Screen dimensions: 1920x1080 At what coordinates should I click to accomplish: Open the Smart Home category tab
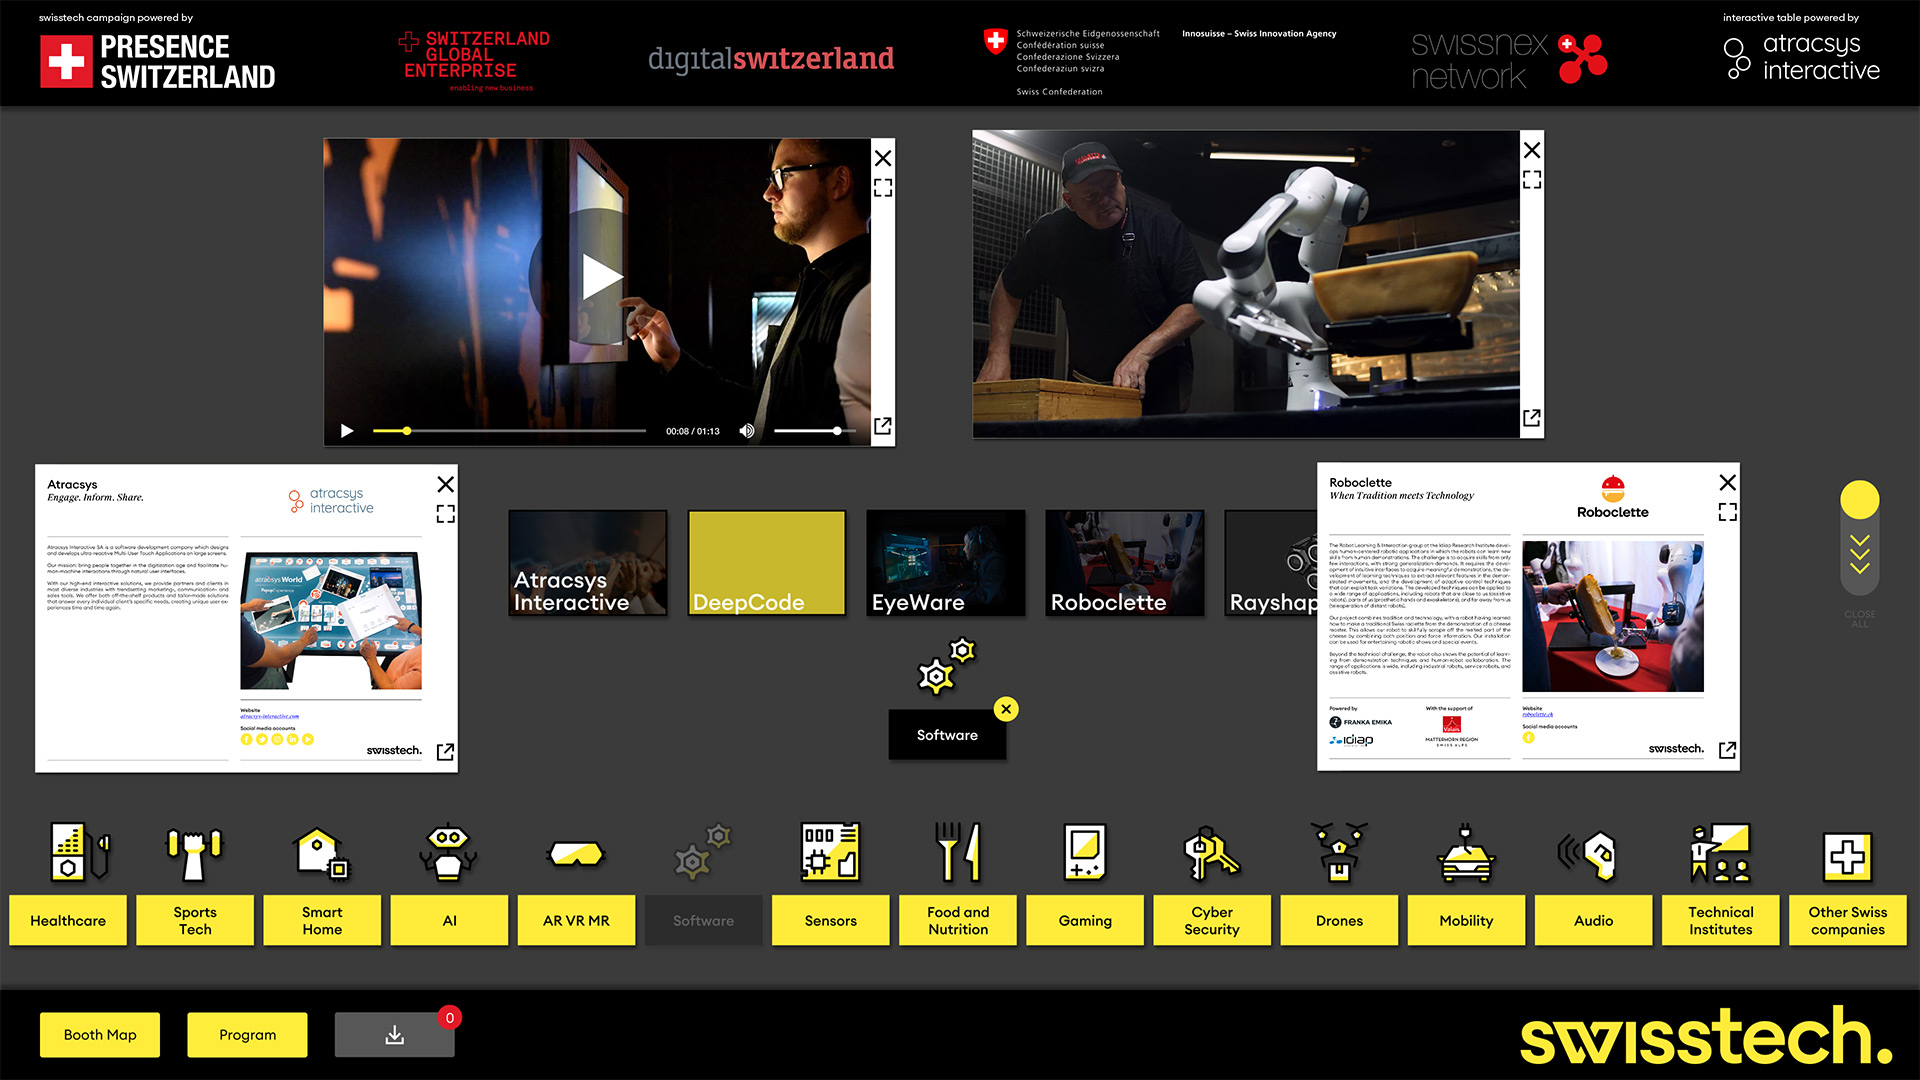point(322,920)
